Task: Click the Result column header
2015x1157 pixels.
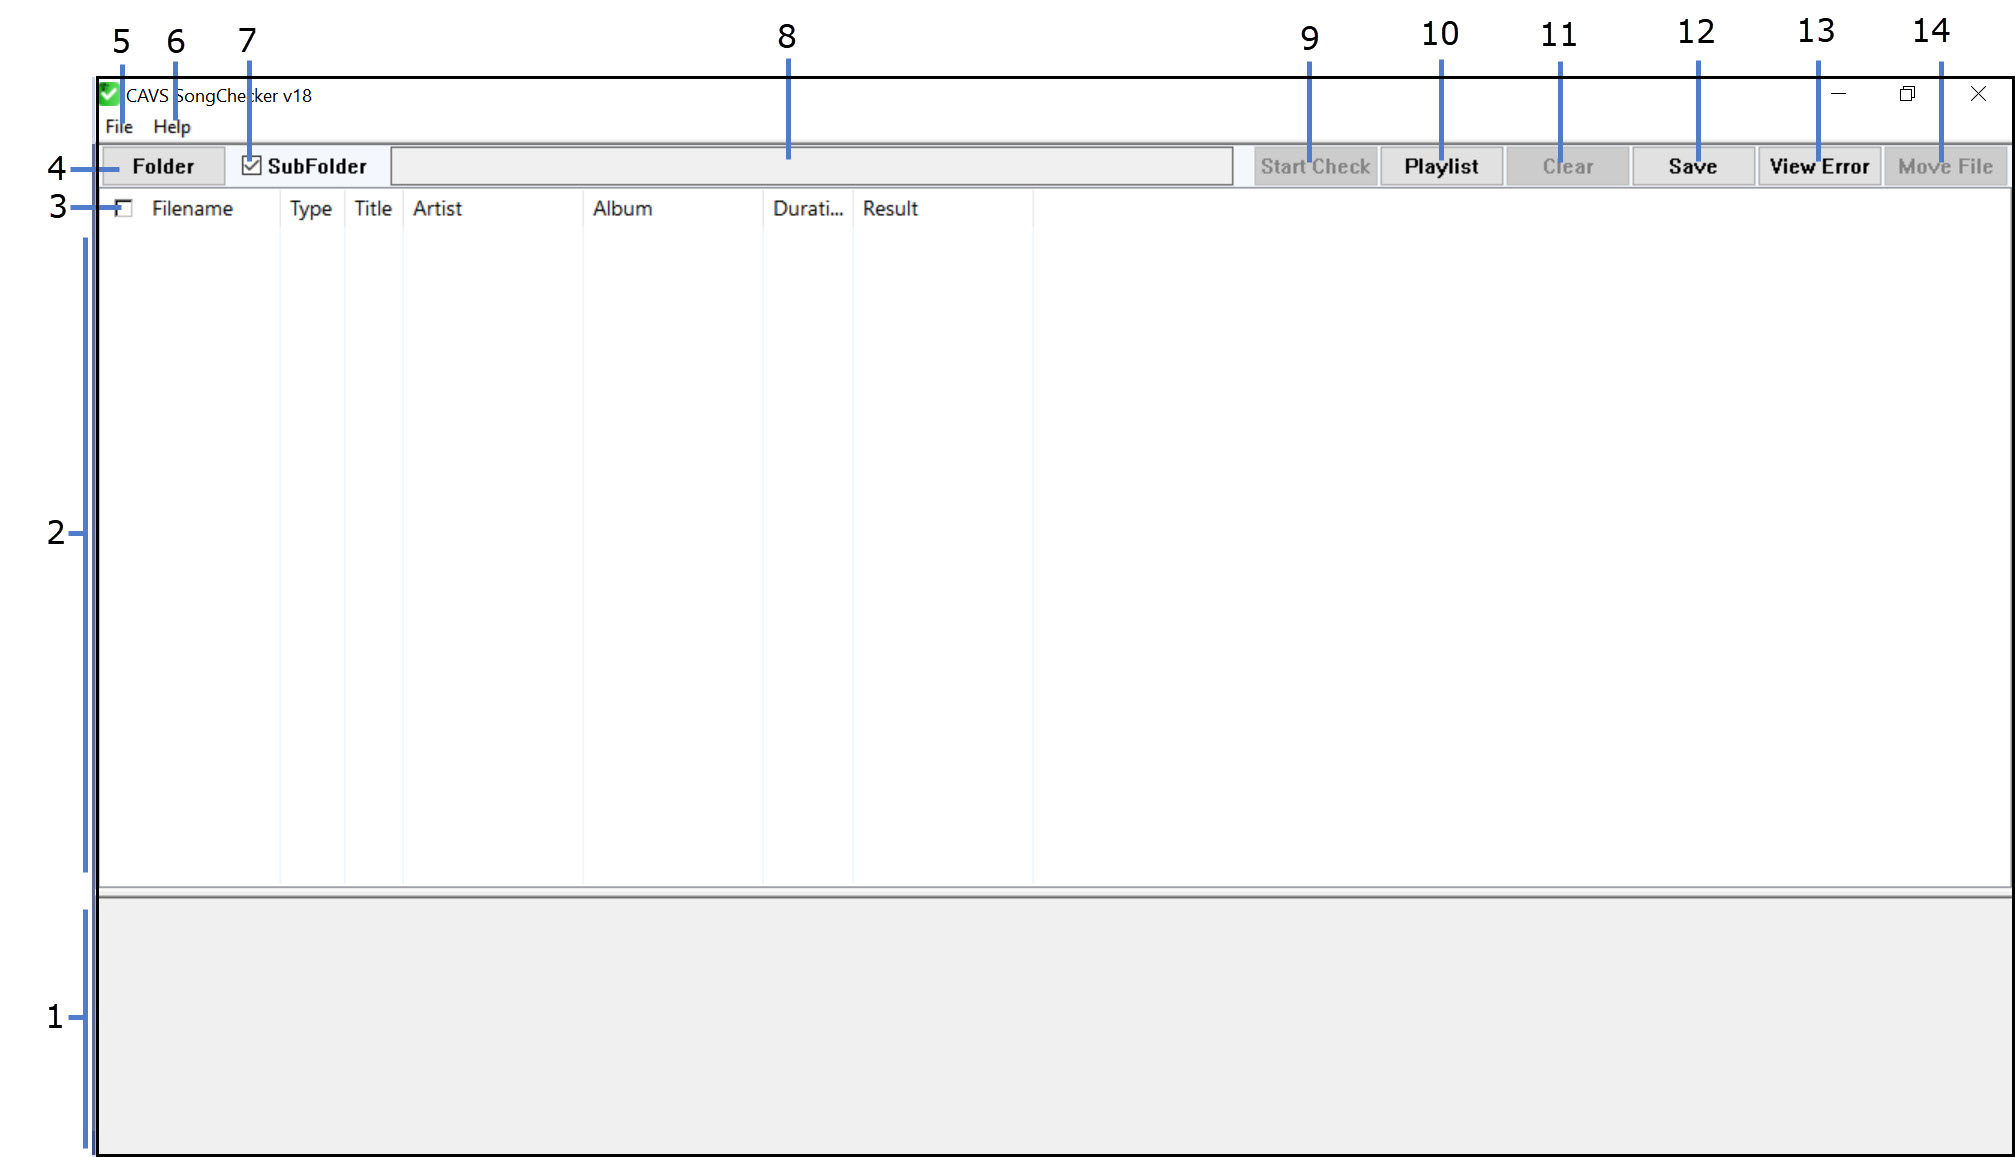Action: pos(890,208)
